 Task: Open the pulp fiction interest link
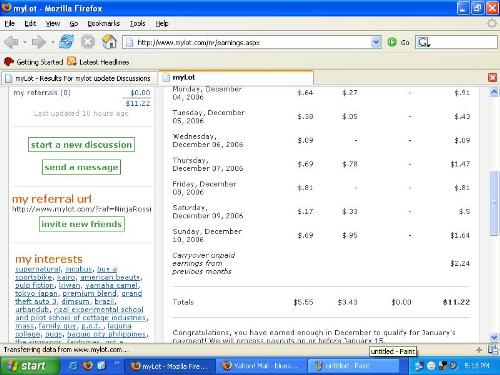tap(34, 285)
